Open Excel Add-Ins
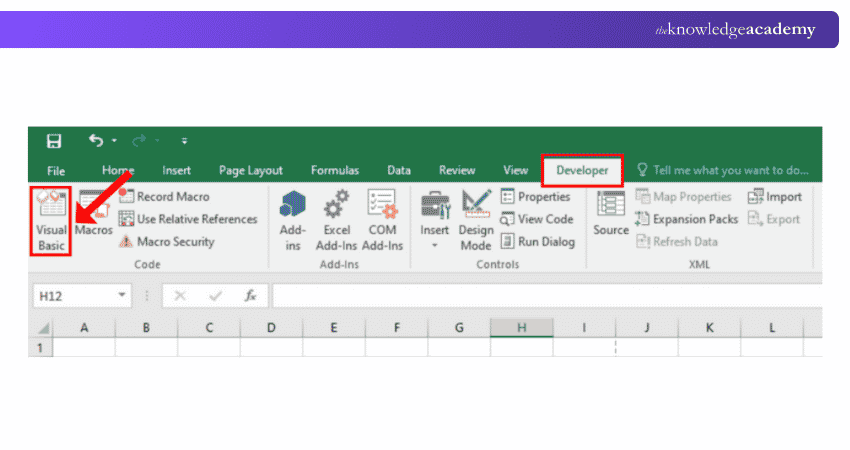This screenshot has width=850, height=450. [336, 221]
